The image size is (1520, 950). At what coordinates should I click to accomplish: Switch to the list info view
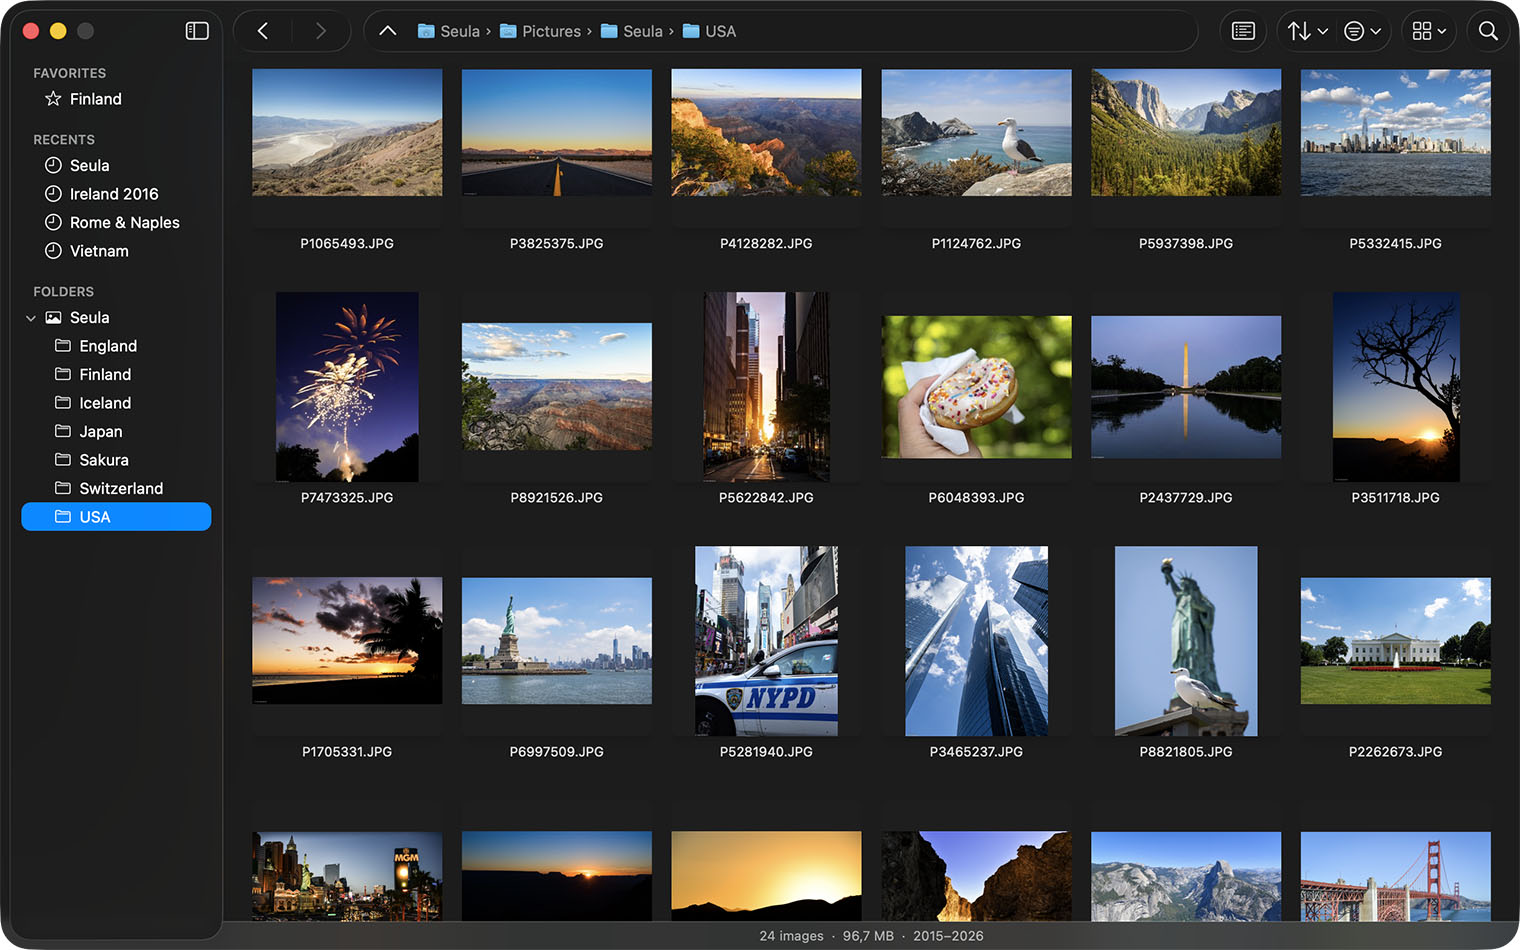pyautogui.click(x=1243, y=31)
